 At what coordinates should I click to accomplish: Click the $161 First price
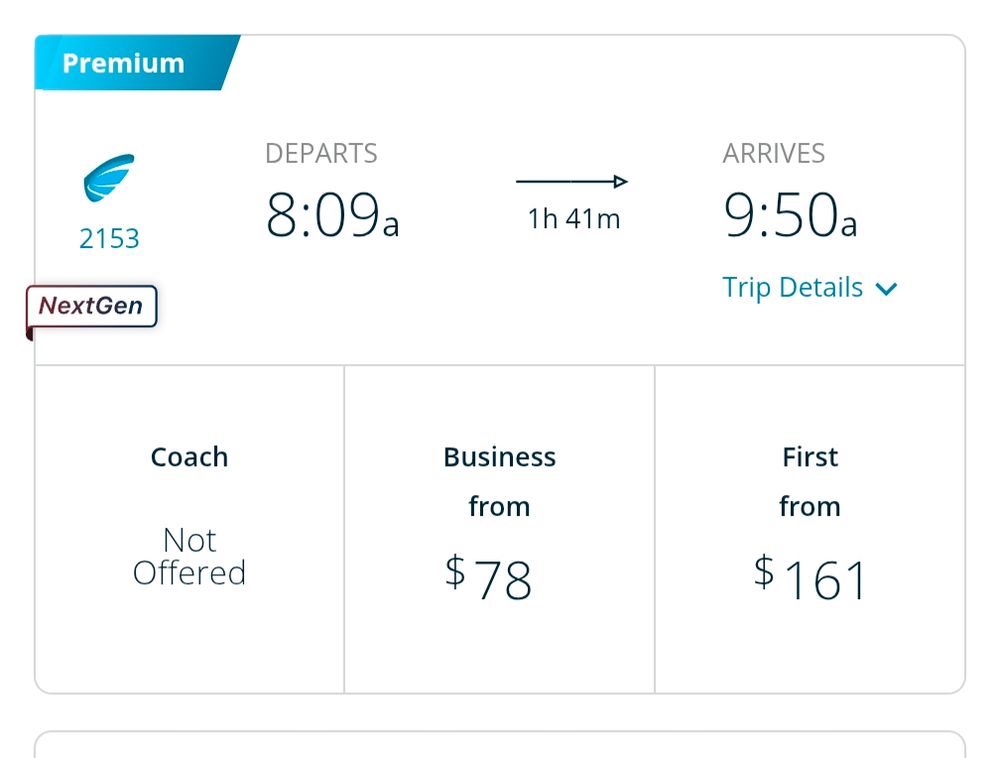tap(810, 579)
